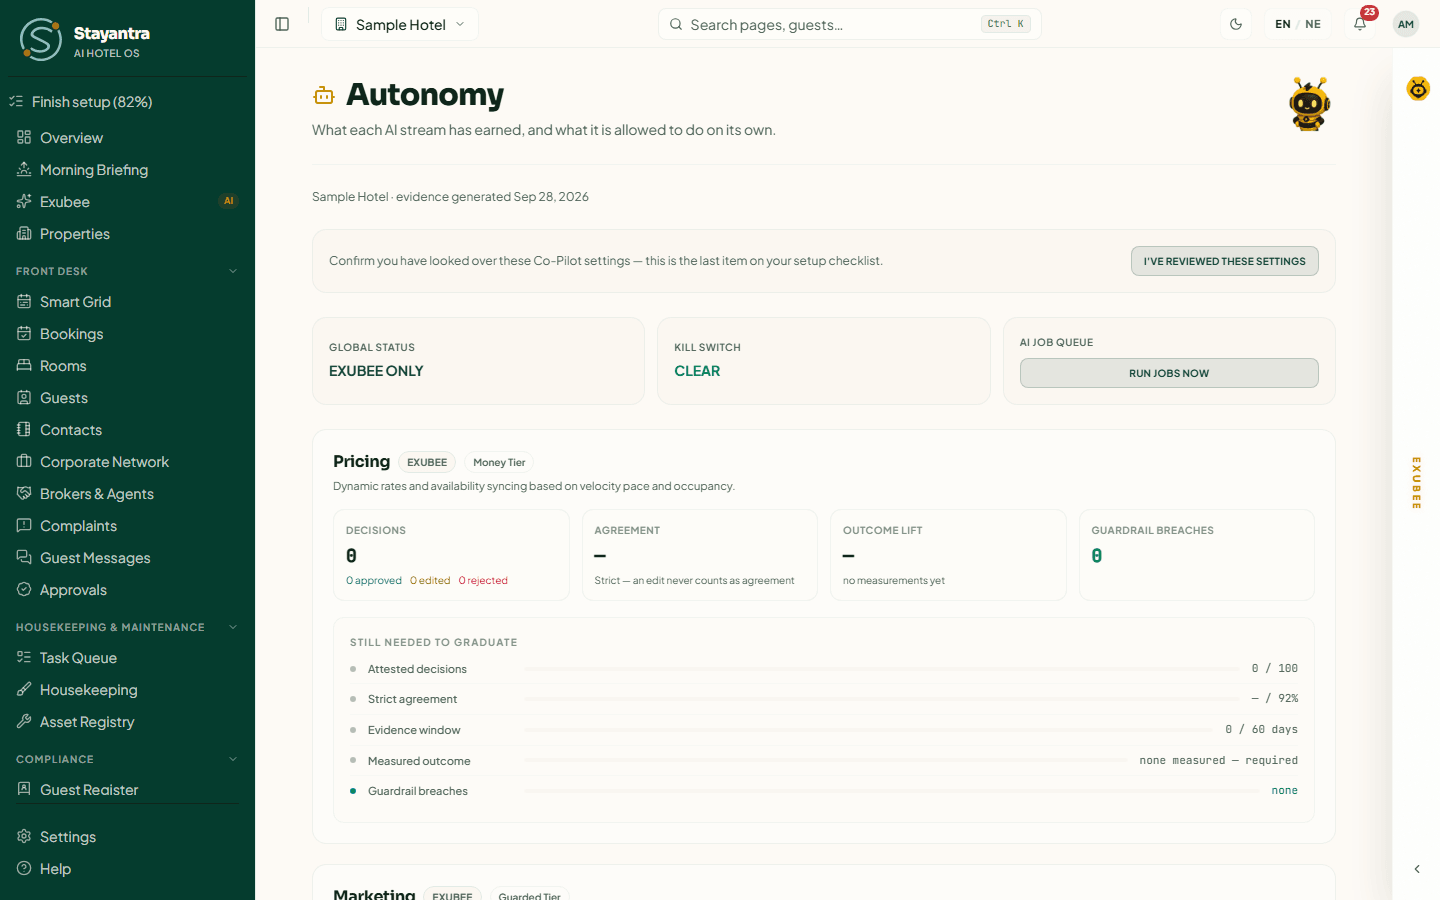1440x900 pixels.
Task: Click I've Reviewed These Settings button
Action: (1225, 261)
